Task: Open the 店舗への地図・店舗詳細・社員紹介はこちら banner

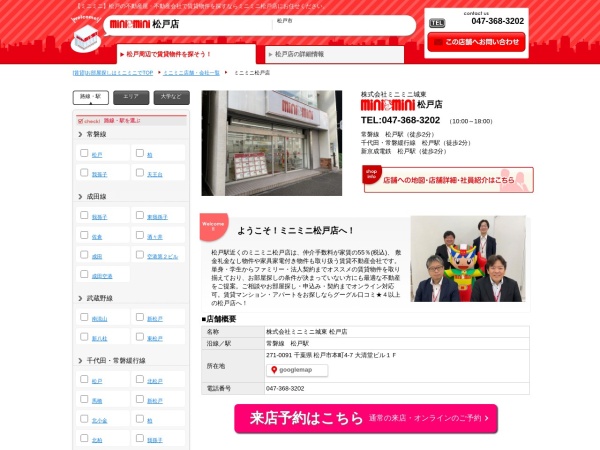Action: pos(448,179)
